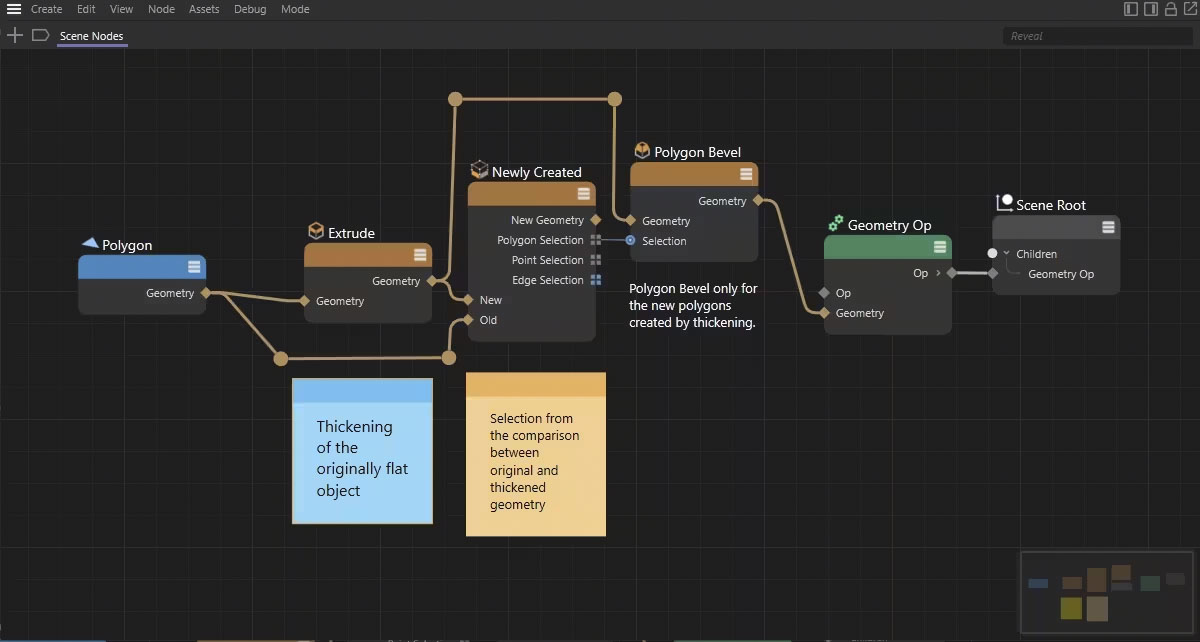The height and width of the screenshot is (642, 1200).
Task: Switch to the Scene Nodes tab
Action: pyautogui.click(x=91, y=36)
